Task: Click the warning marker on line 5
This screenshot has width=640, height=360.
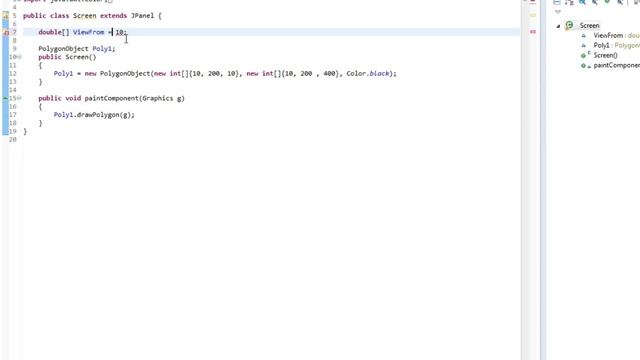Action: tap(6, 16)
